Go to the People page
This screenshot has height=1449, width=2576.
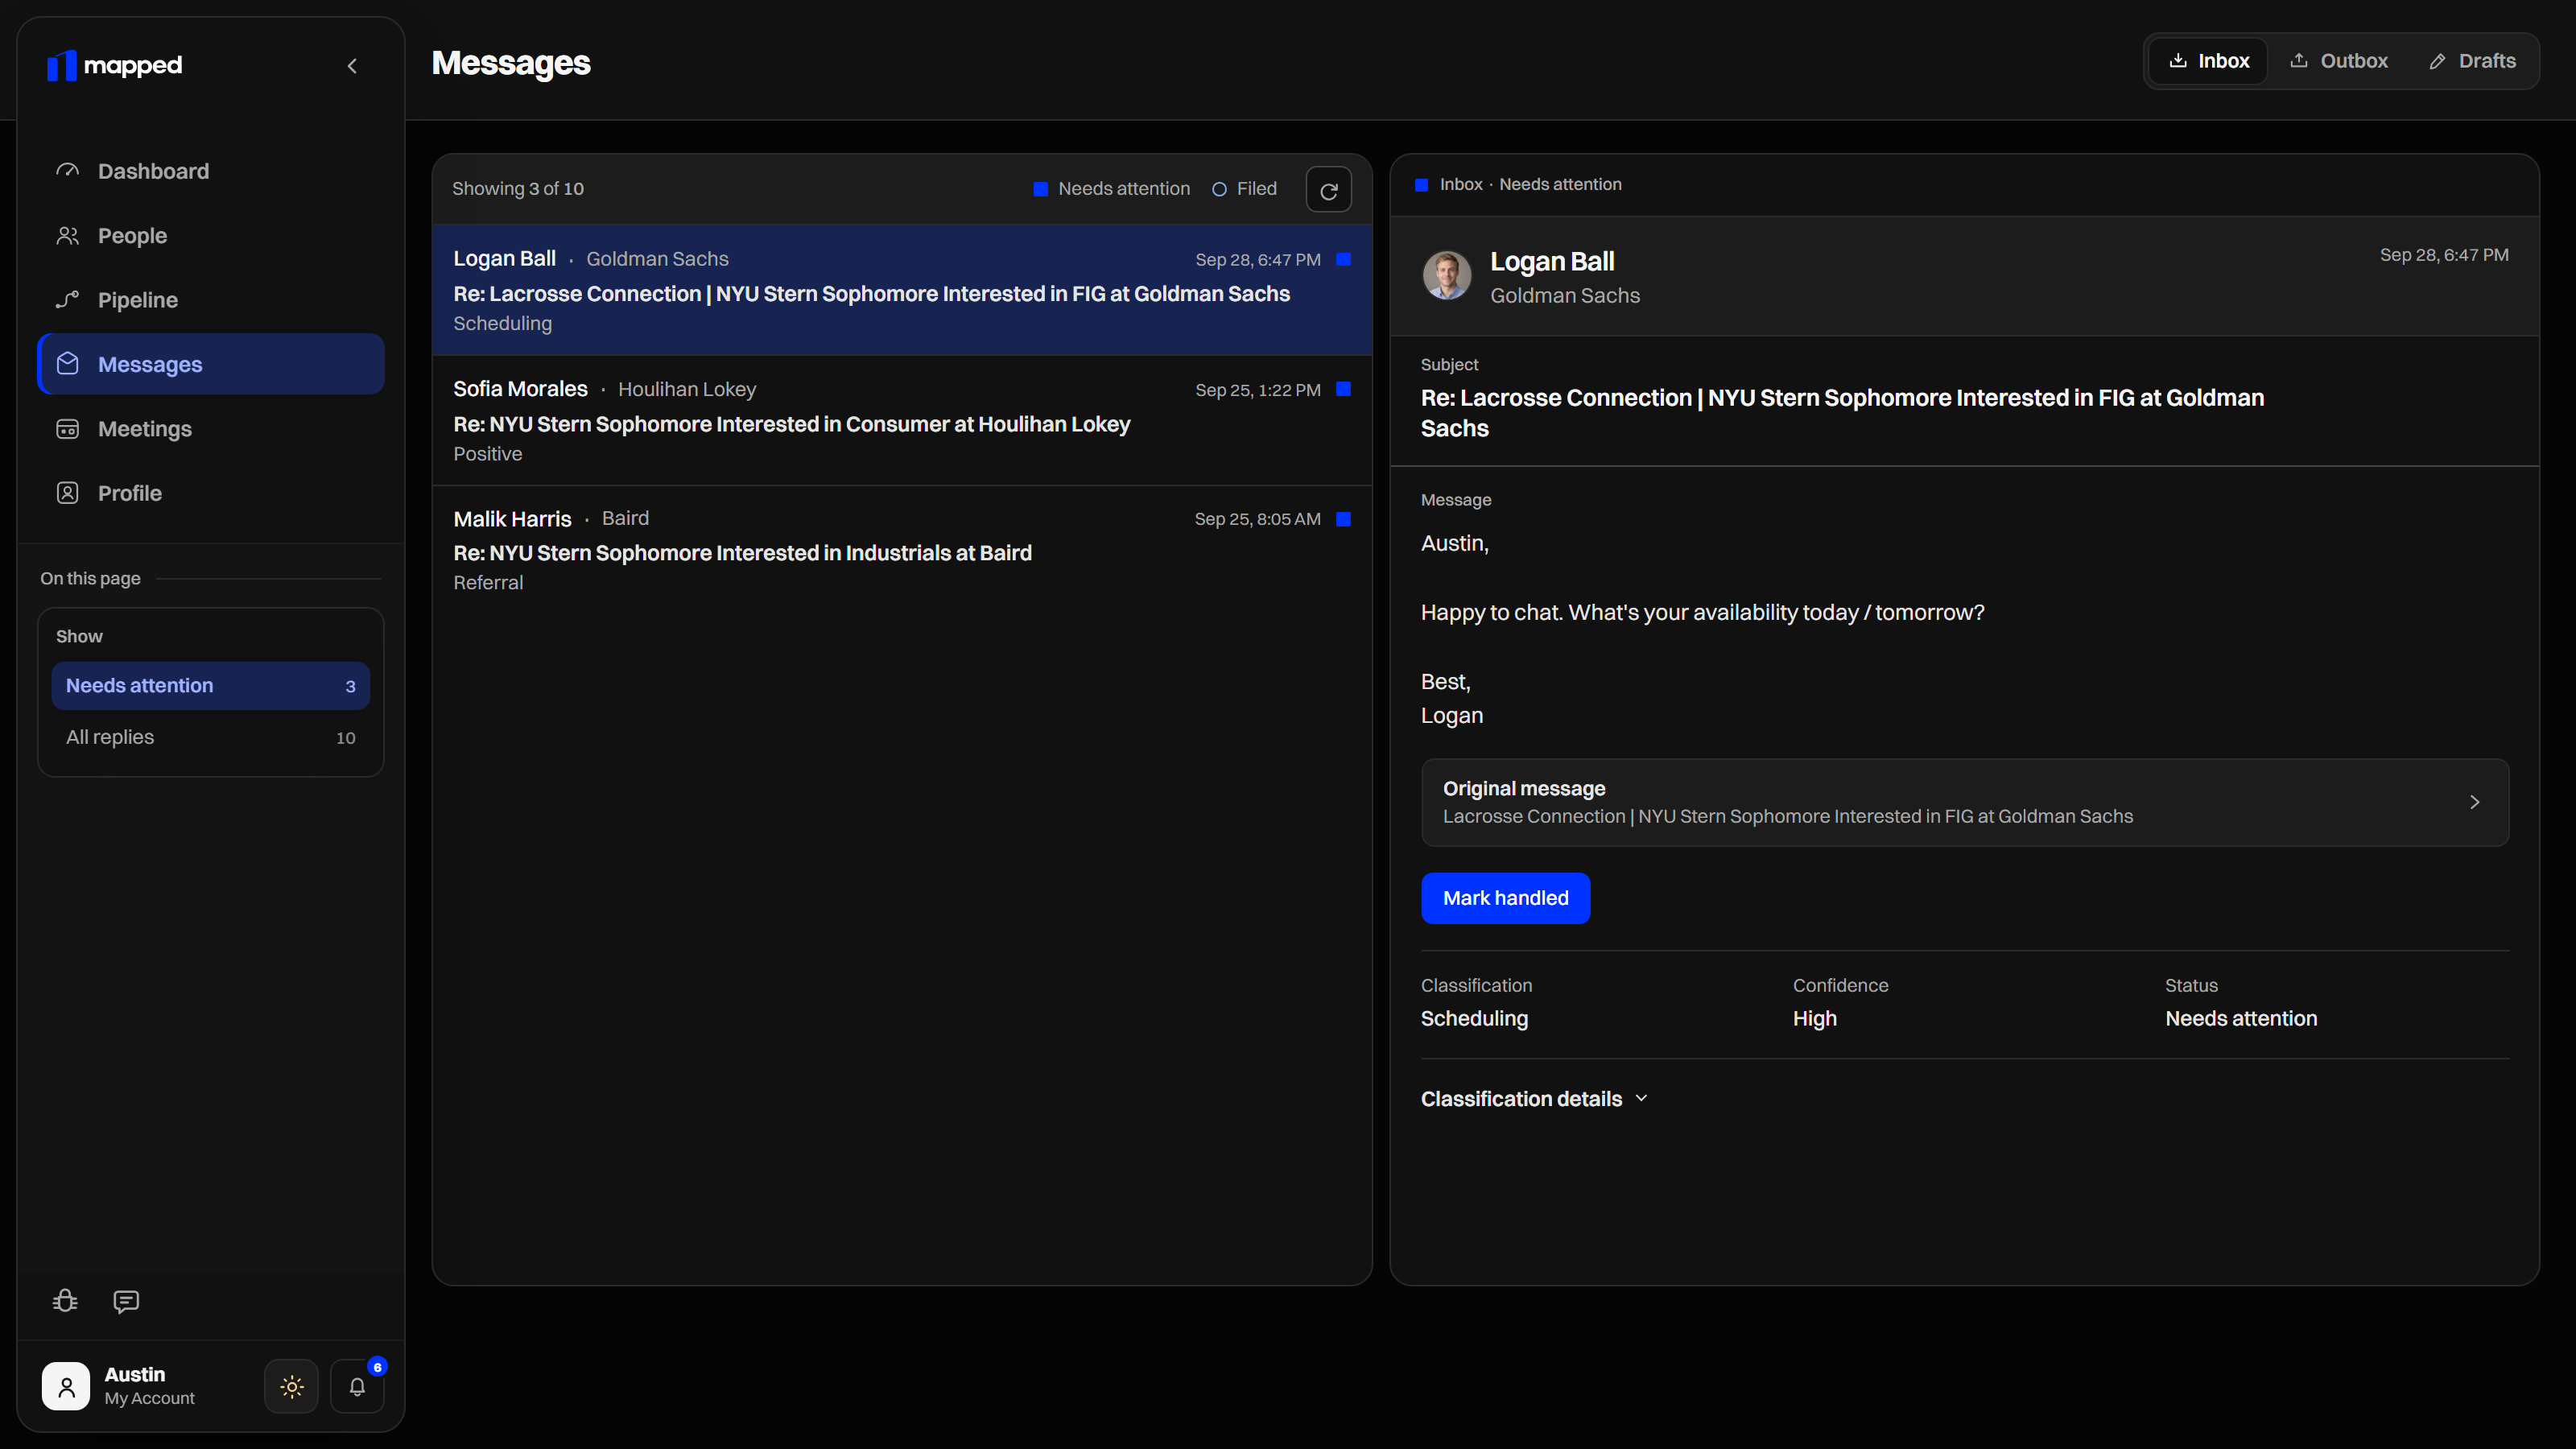coord(211,236)
